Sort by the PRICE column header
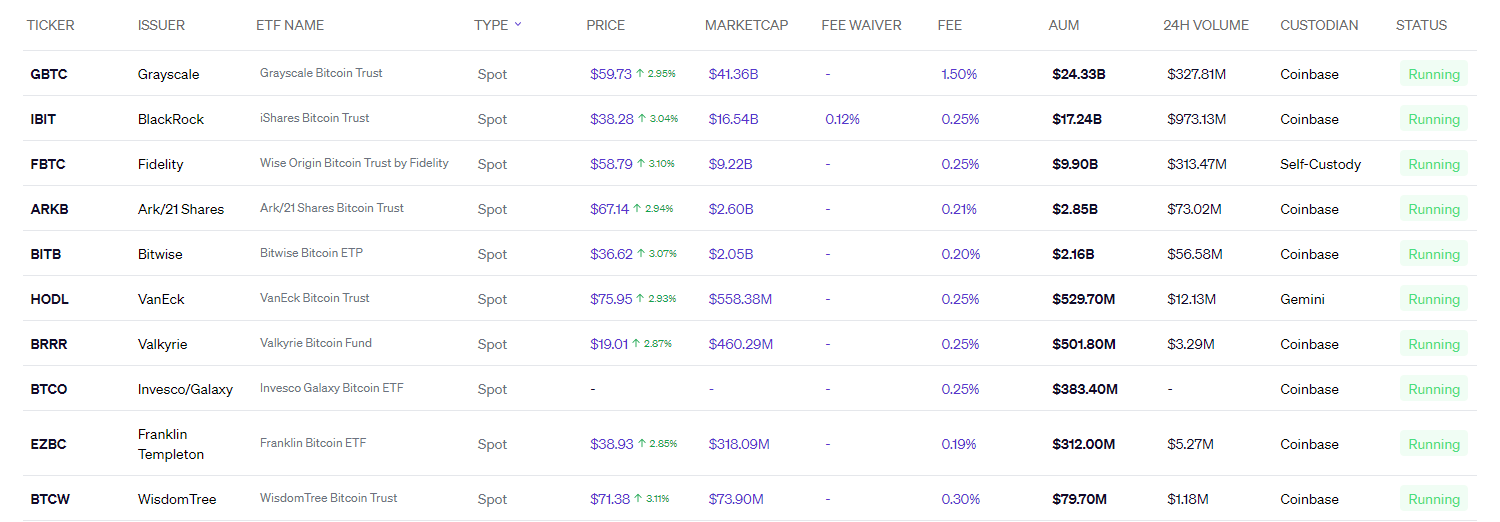The width and height of the screenshot is (1500, 522). click(x=605, y=25)
